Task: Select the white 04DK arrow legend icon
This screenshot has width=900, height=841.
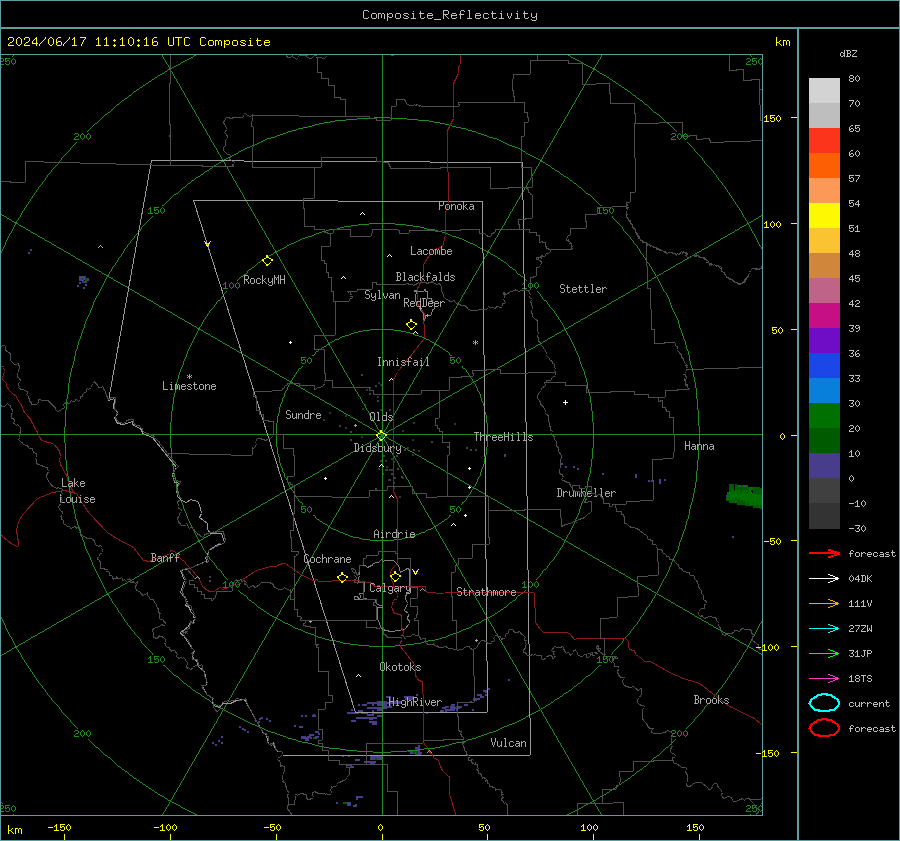Action: coord(824,578)
